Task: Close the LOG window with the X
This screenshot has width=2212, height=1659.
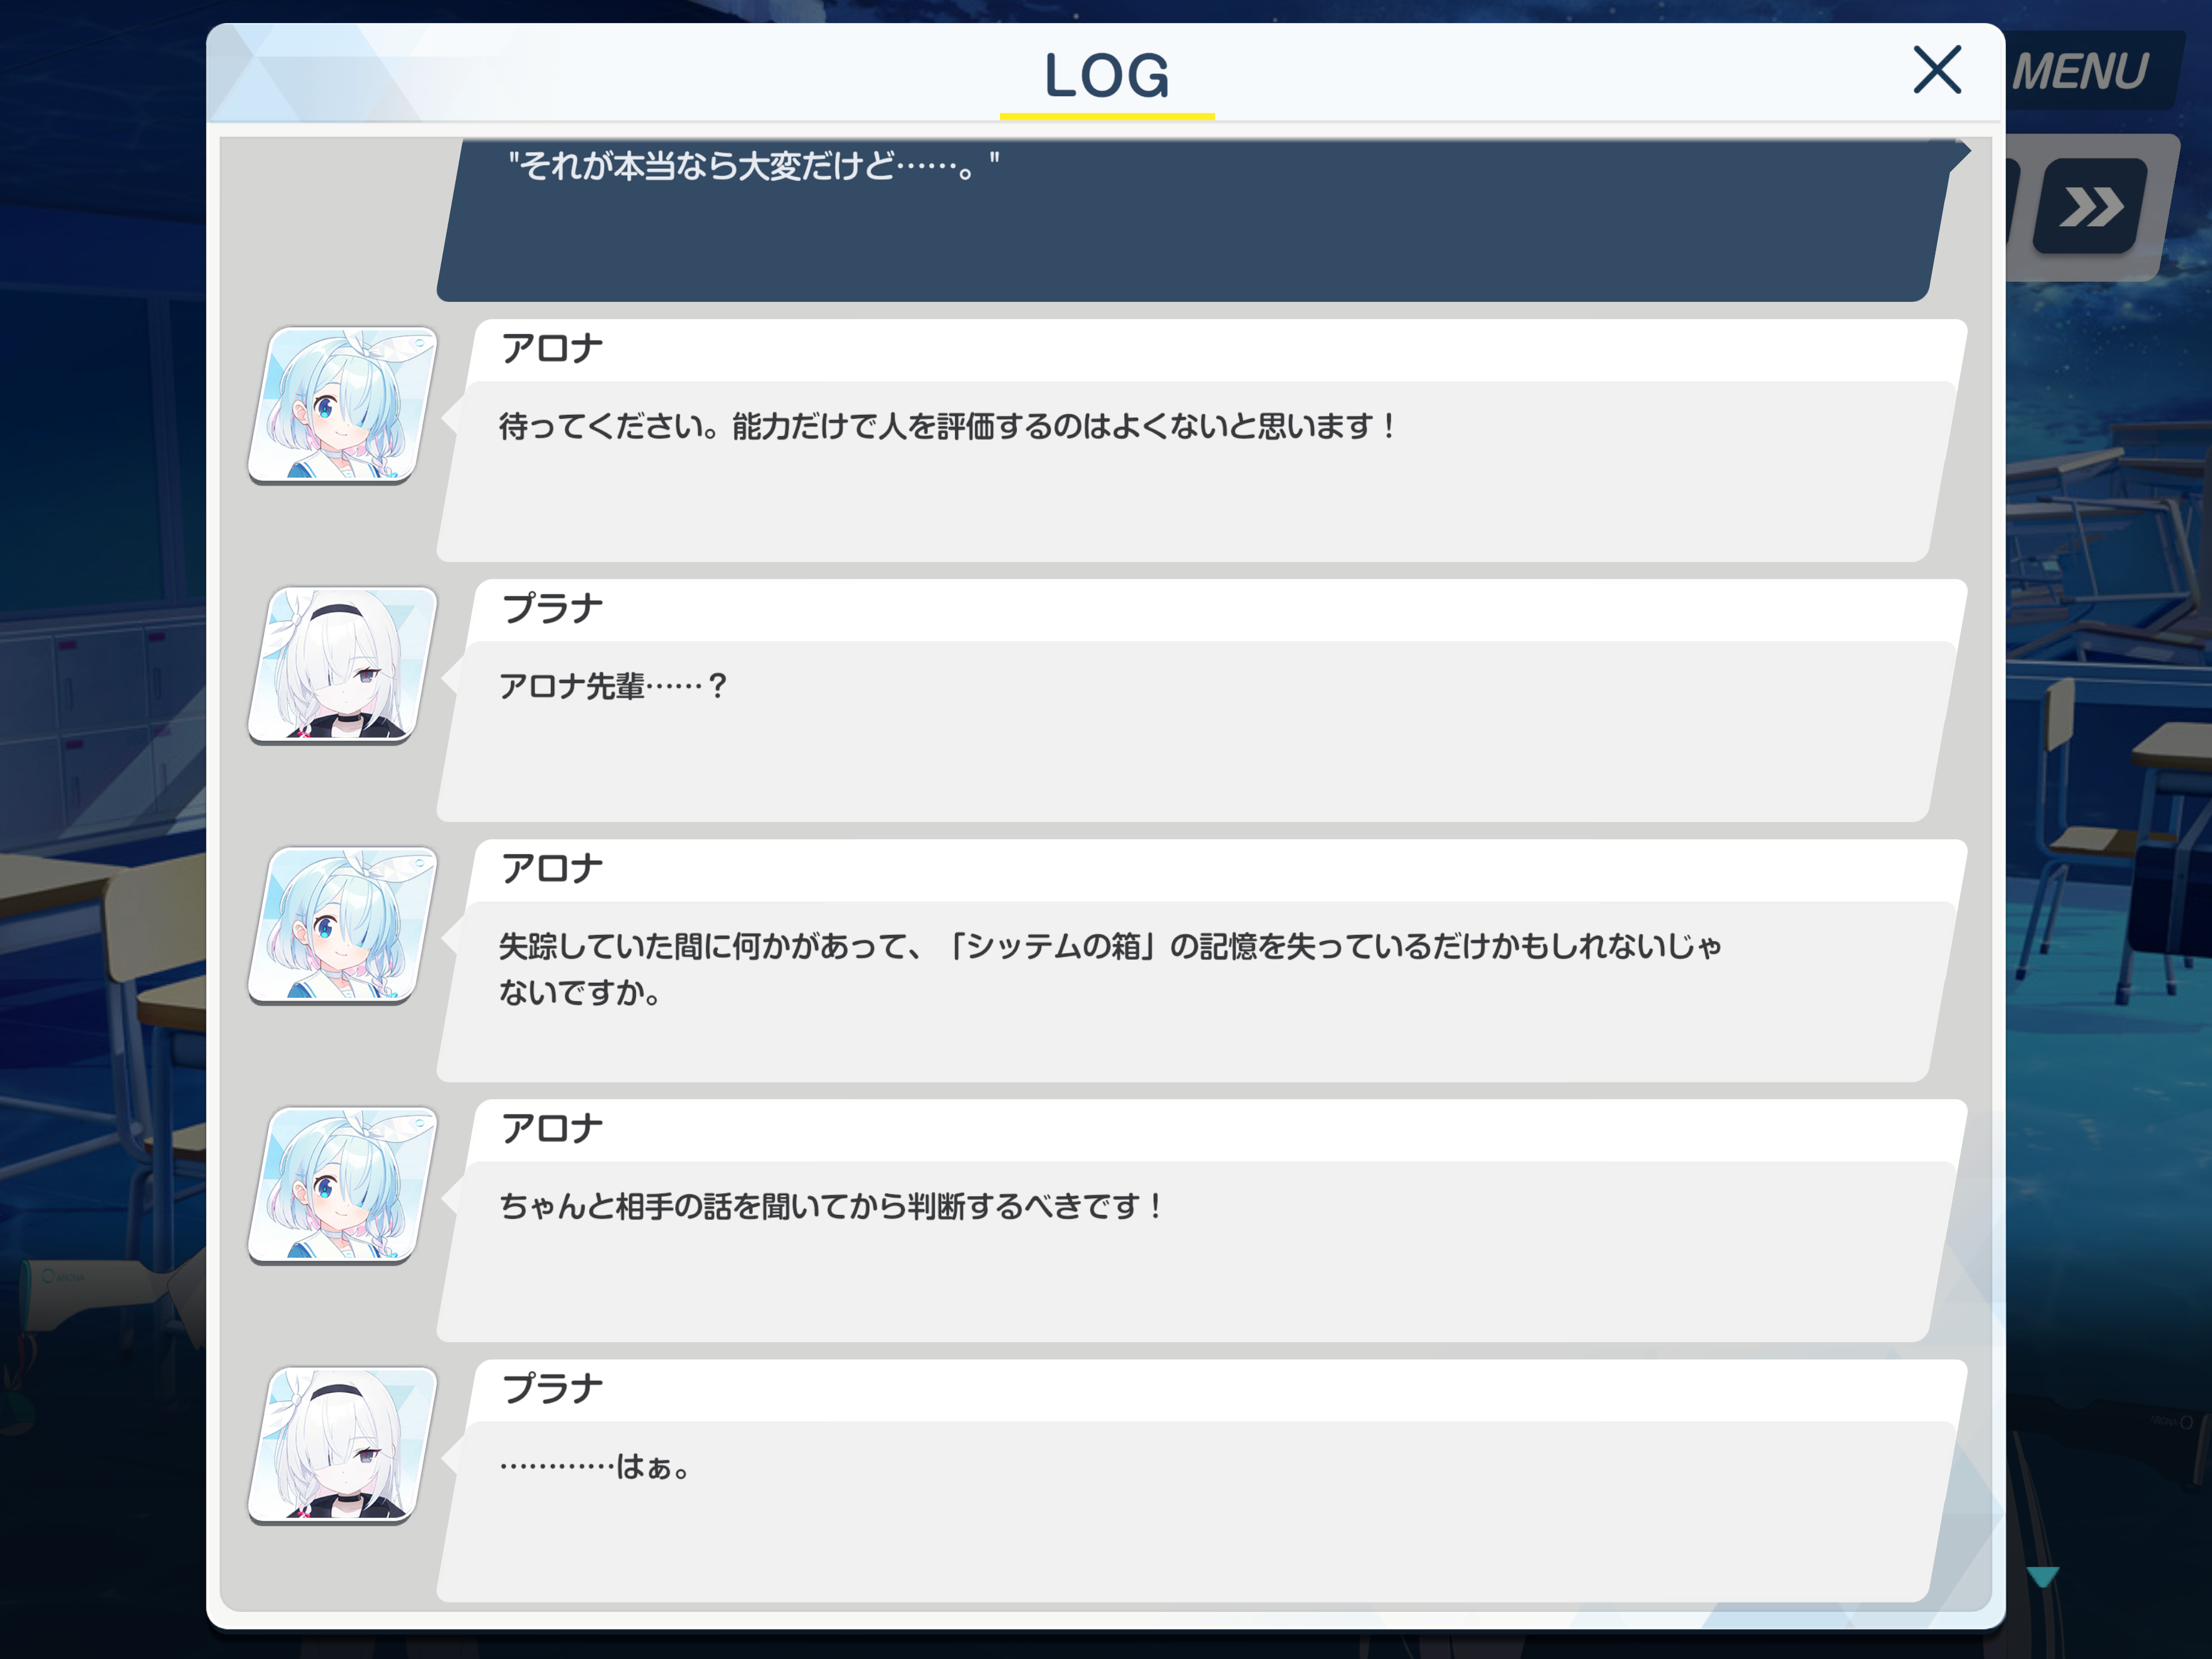Action: tap(1937, 70)
